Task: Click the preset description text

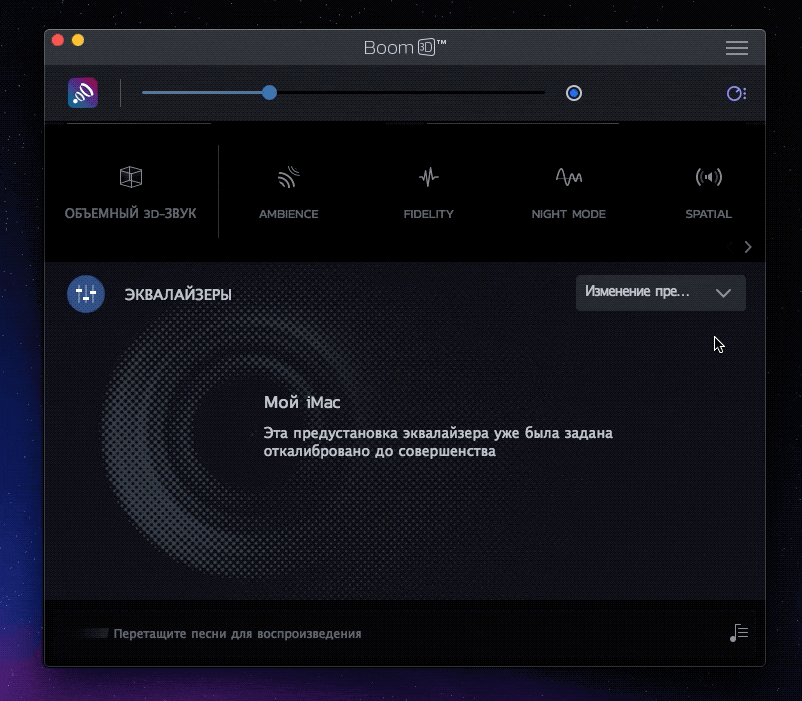Action: tap(438, 442)
